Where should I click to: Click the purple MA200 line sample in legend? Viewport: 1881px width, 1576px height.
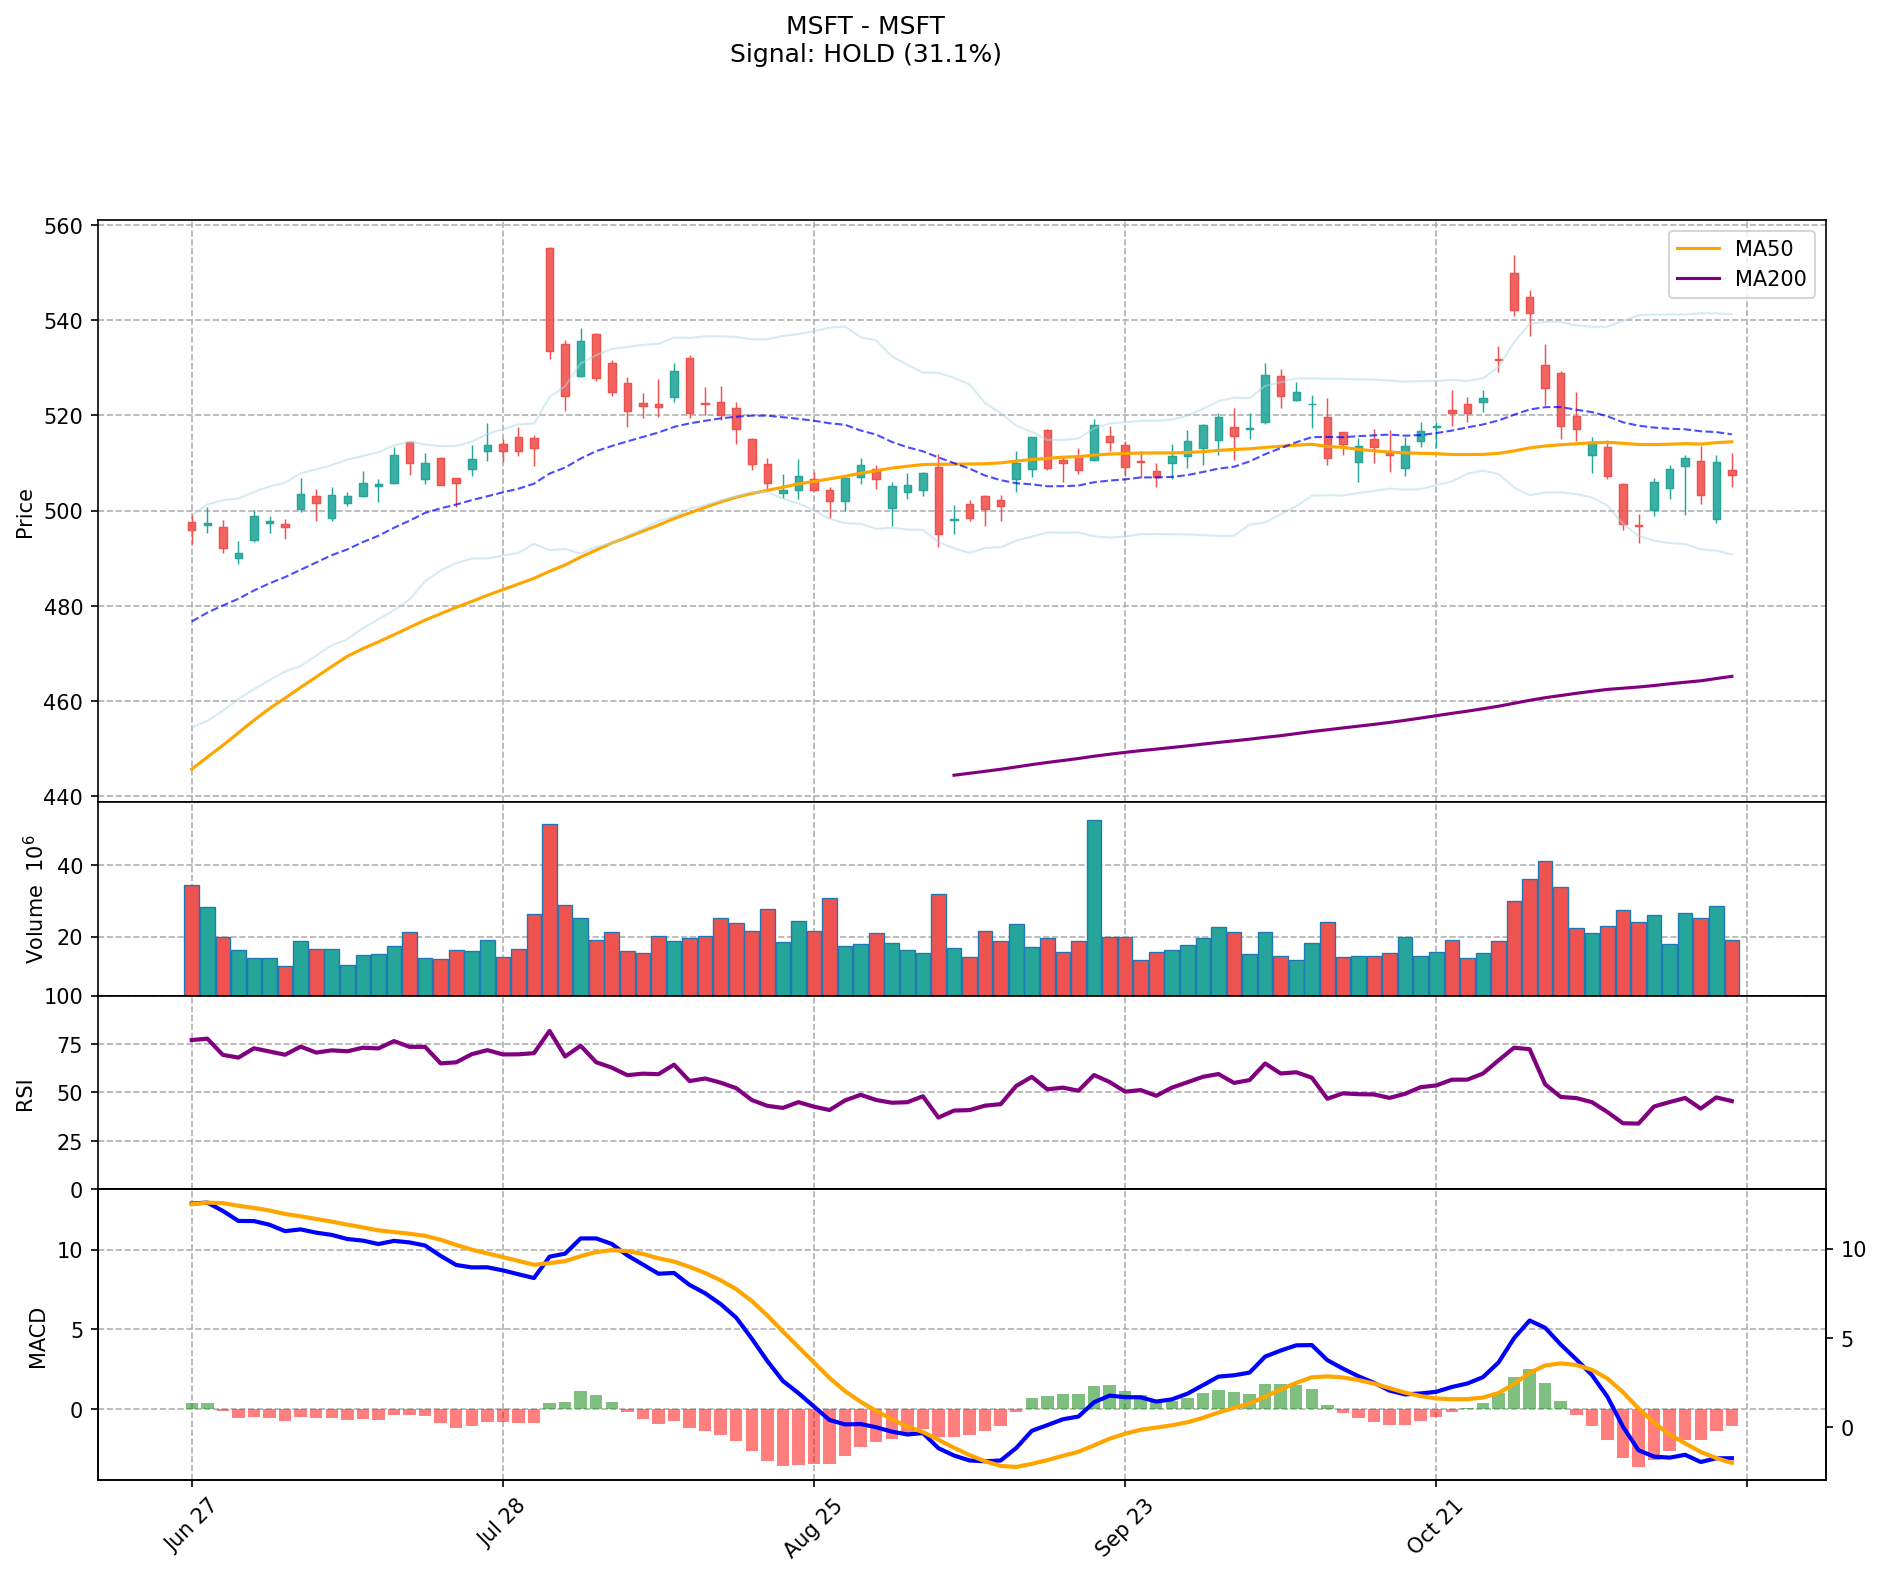pyautogui.click(x=1699, y=279)
